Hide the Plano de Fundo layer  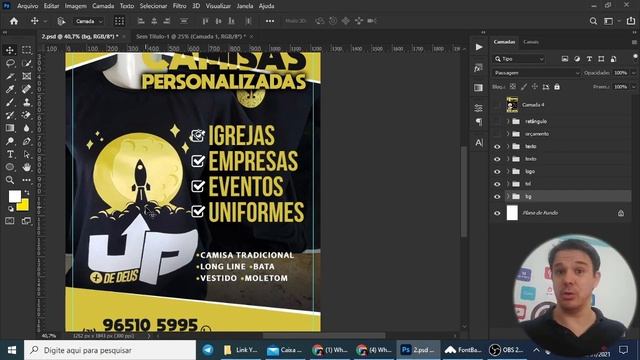click(x=497, y=213)
